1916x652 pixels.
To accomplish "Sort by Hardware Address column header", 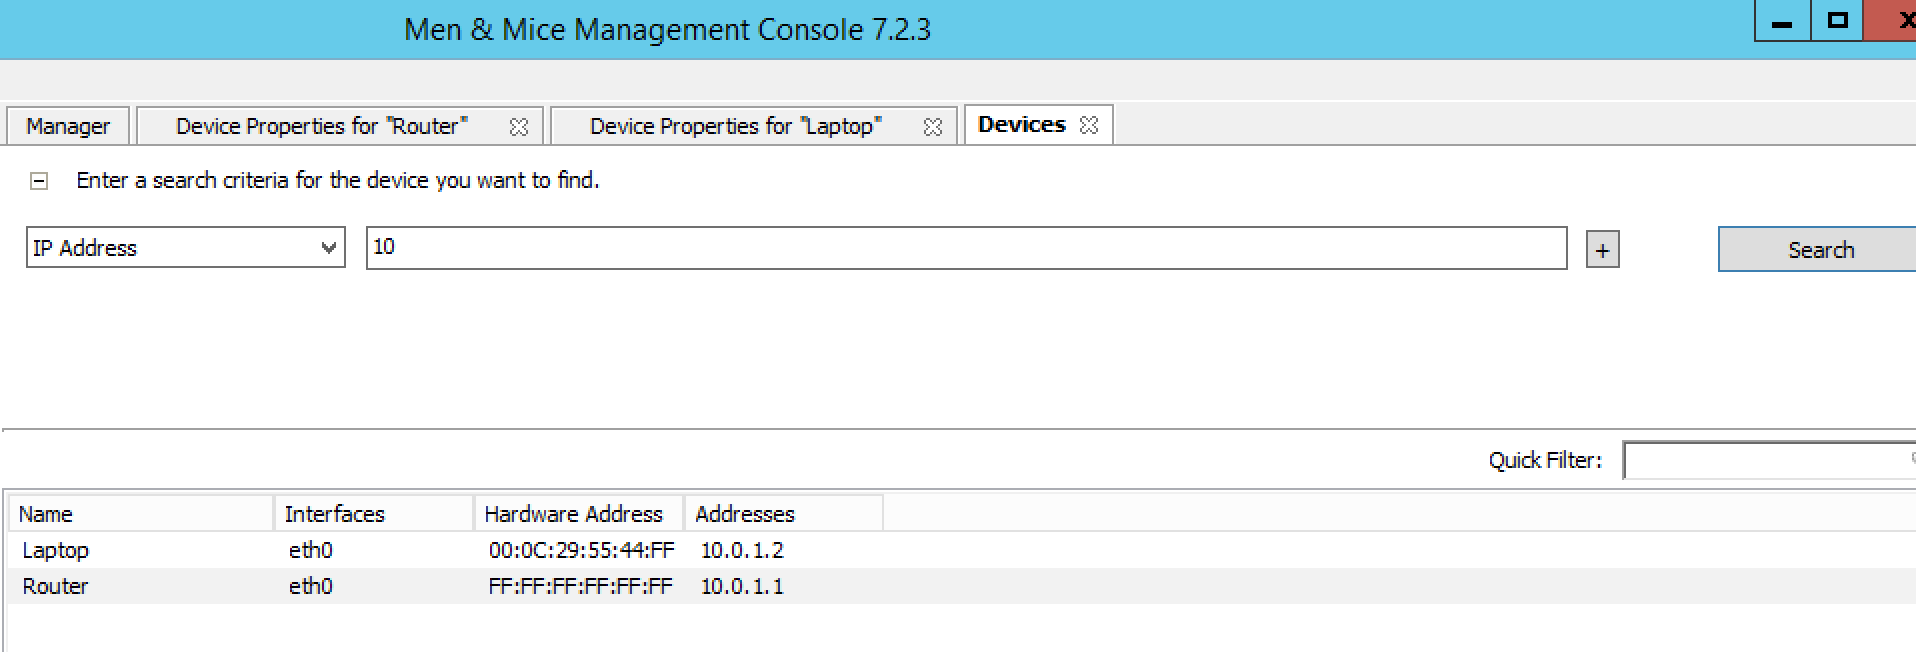I will click(577, 514).
